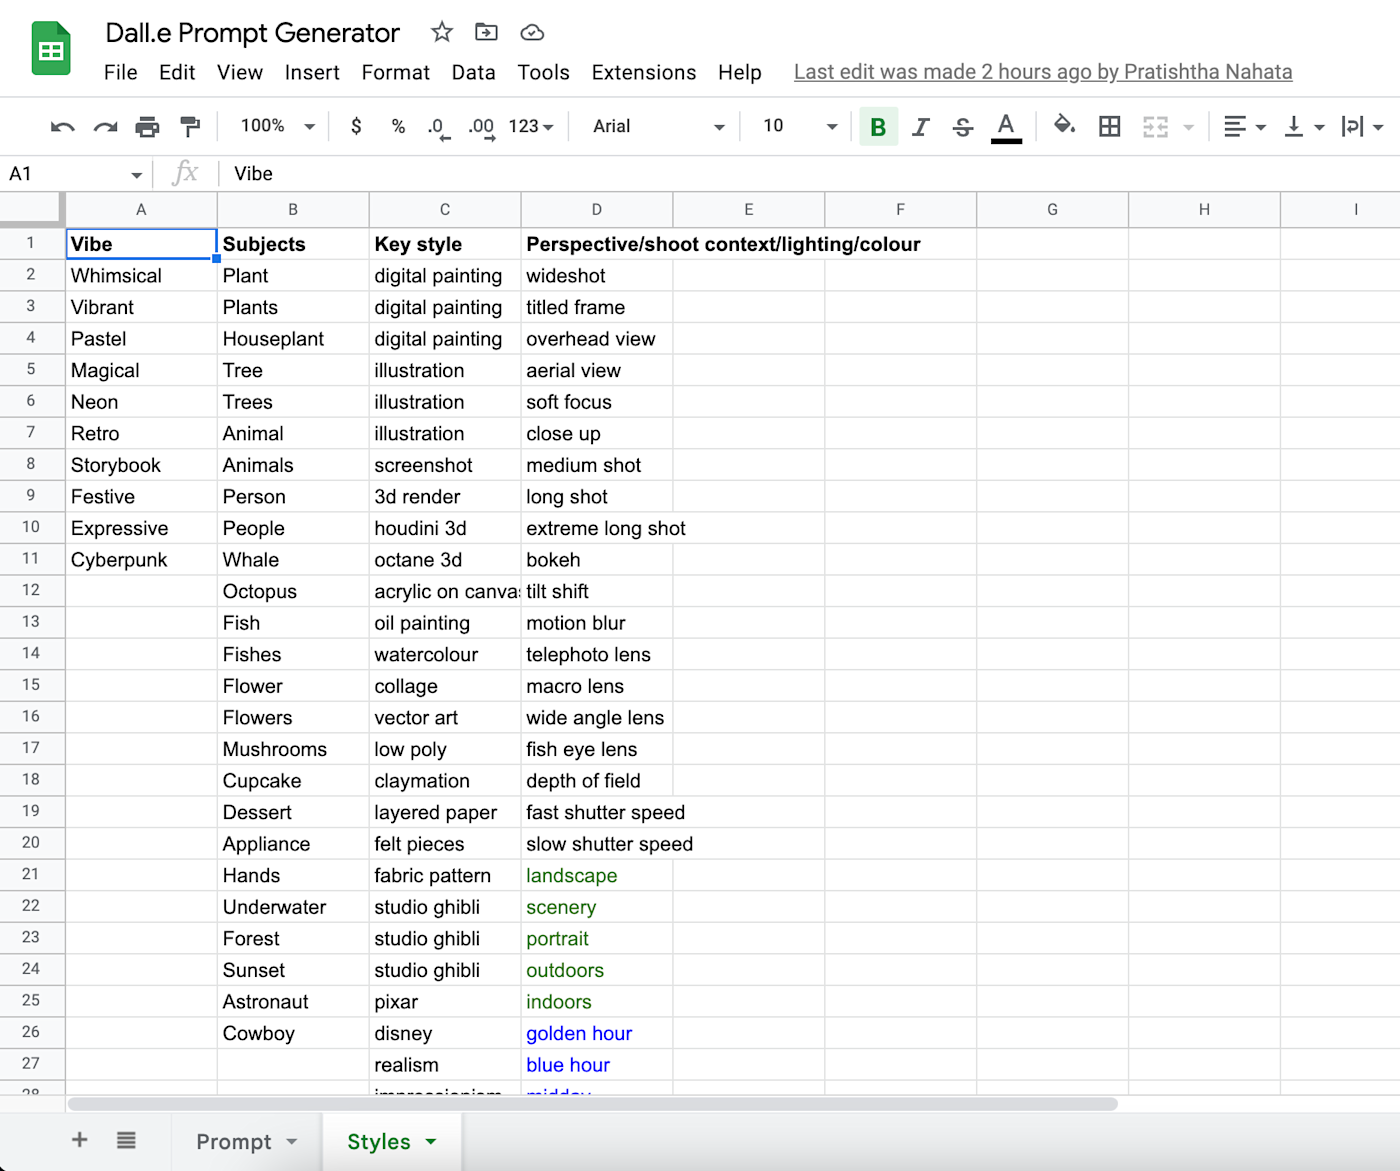Select the cell containing fish eye lens
1400x1171 pixels.
click(597, 749)
